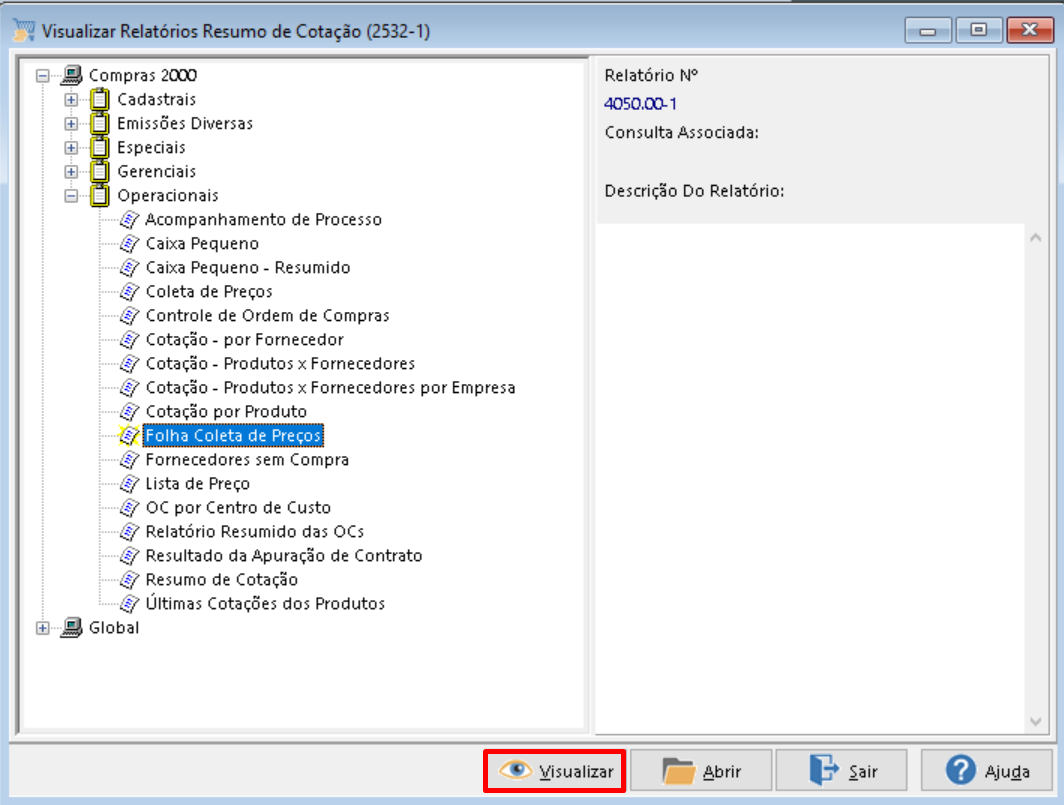Image resolution: width=1064 pixels, height=805 pixels.
Task: Click the Global node label
Action: click(113, 627)
